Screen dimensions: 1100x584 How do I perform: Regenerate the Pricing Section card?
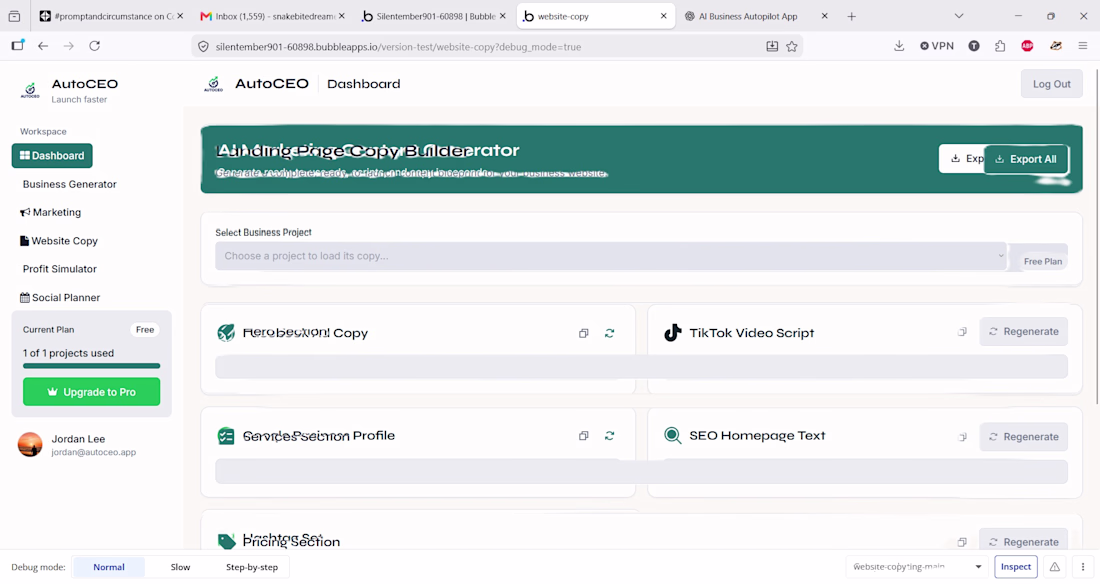click(1024, 541)
